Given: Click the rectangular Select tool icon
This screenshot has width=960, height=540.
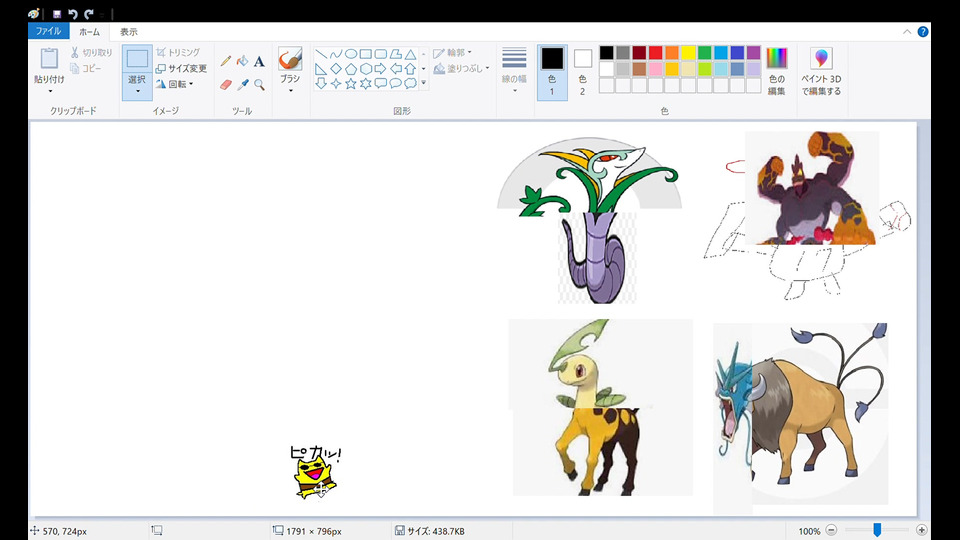Looking at the screenshot, I should [137, 59].
